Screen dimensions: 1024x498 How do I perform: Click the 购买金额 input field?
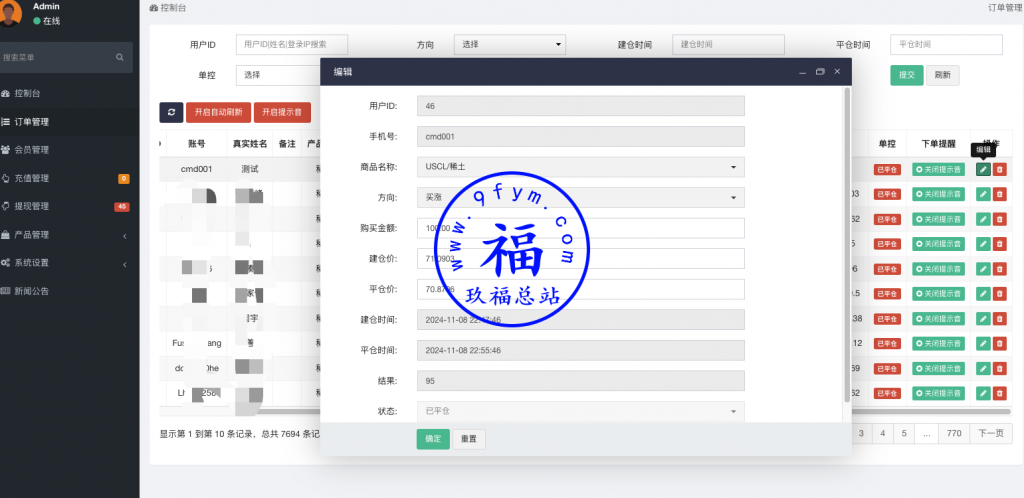[x=580, y=228]
